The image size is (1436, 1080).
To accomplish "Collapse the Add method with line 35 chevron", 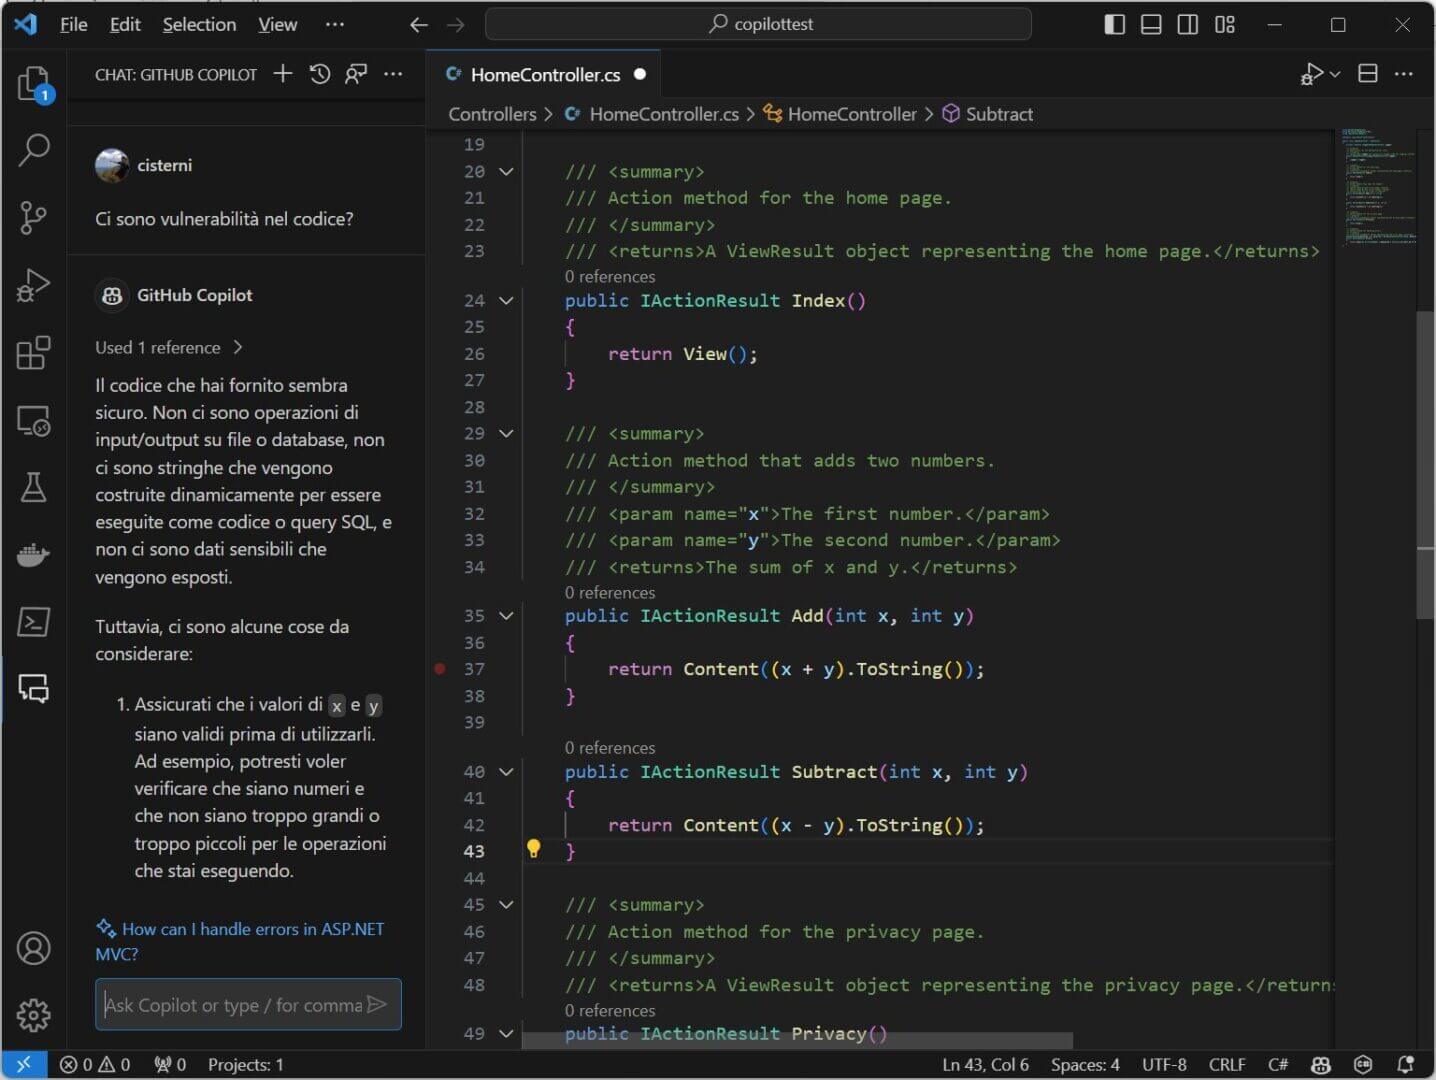I will point(506,616).
